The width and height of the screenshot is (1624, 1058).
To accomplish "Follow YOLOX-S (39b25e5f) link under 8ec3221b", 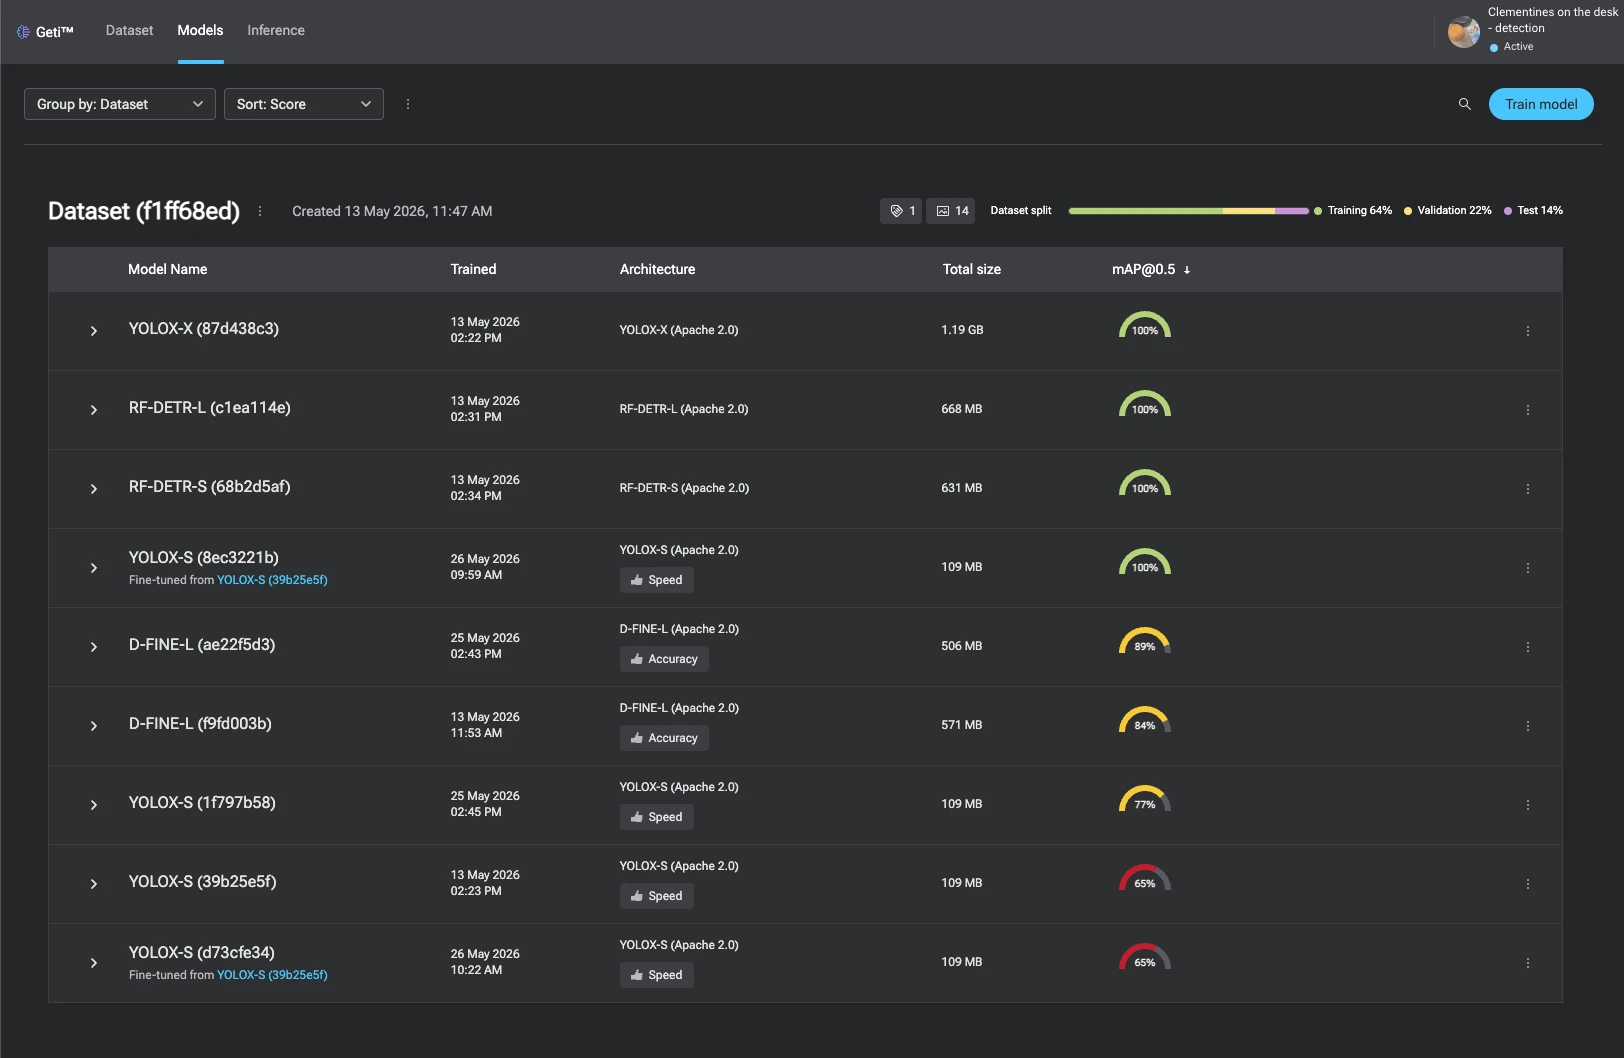I will click(x=272, y=580).
